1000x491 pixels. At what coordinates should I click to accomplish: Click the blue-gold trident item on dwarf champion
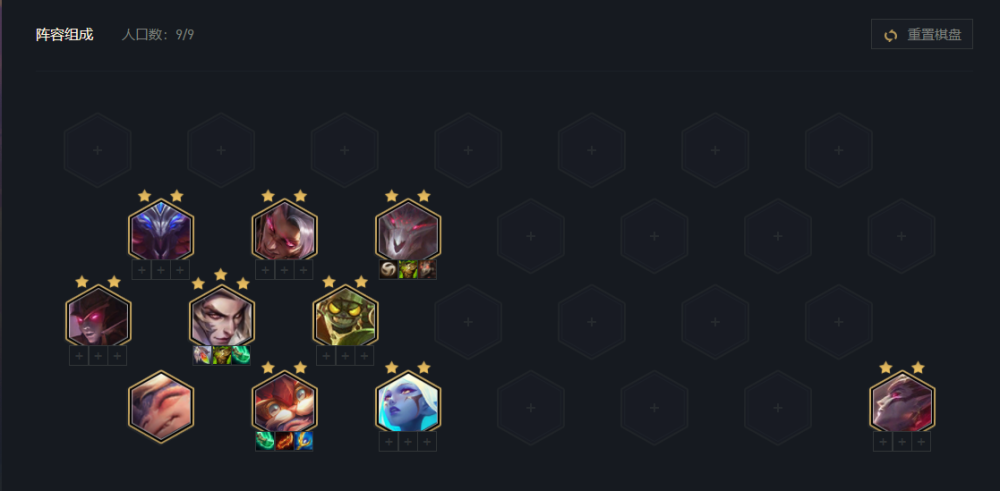tap(304, 441)
